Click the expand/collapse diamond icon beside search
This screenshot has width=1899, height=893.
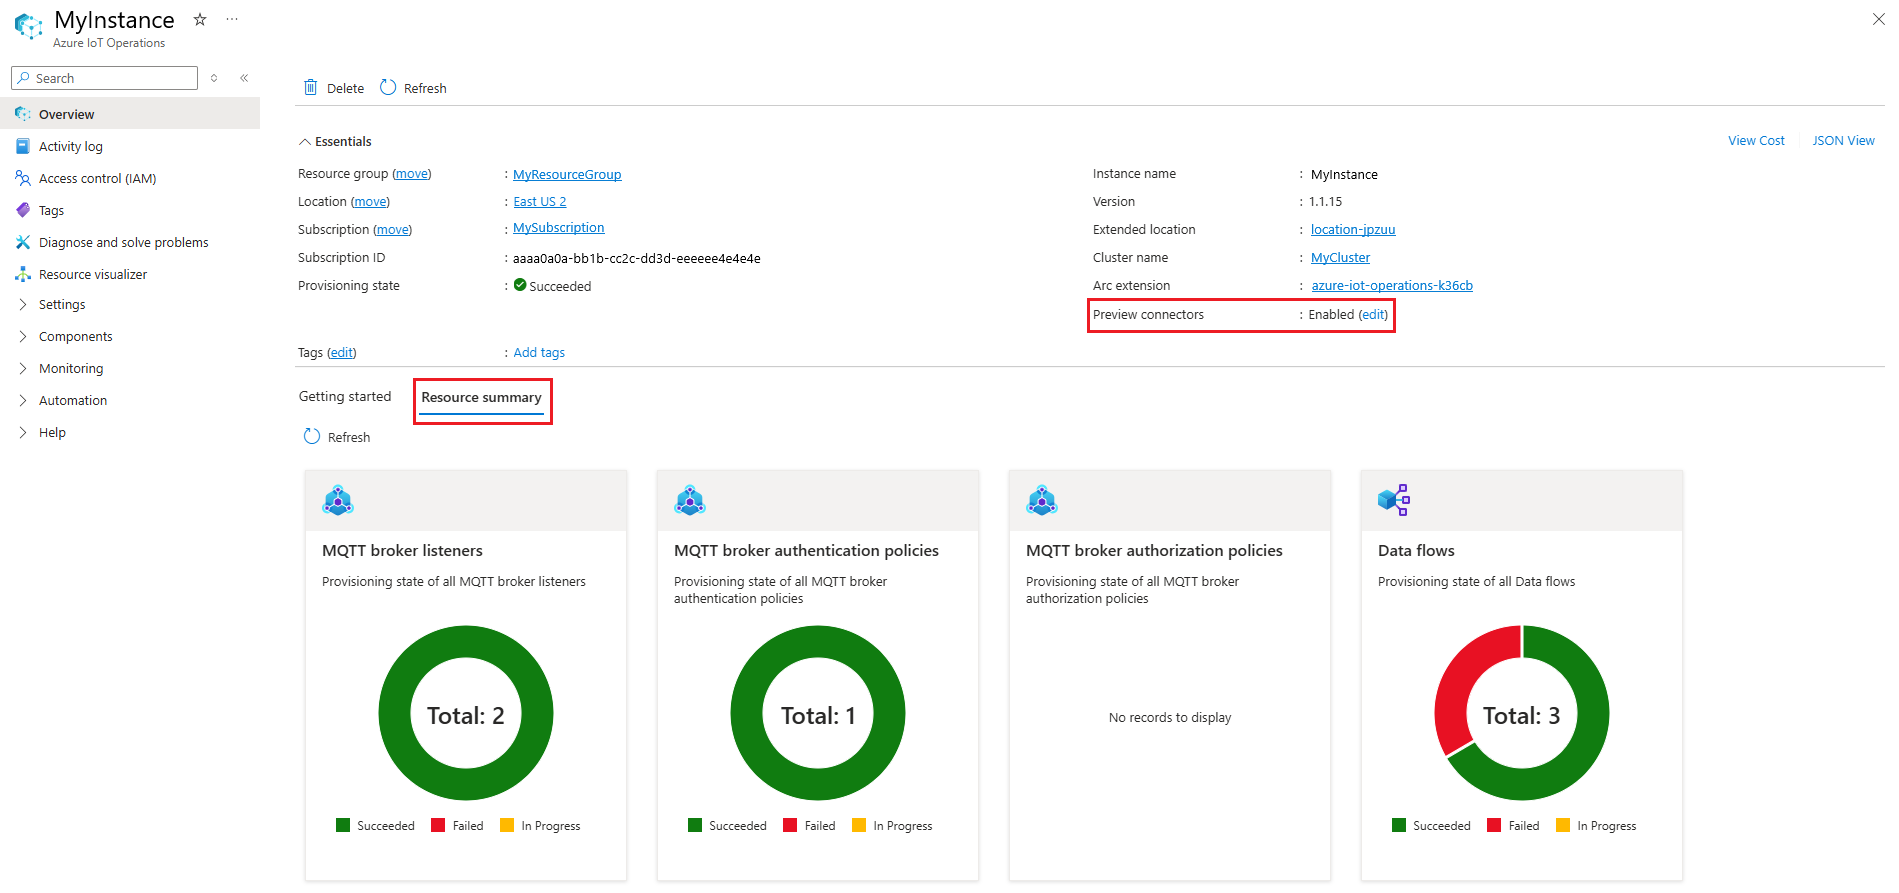(214, 78)
